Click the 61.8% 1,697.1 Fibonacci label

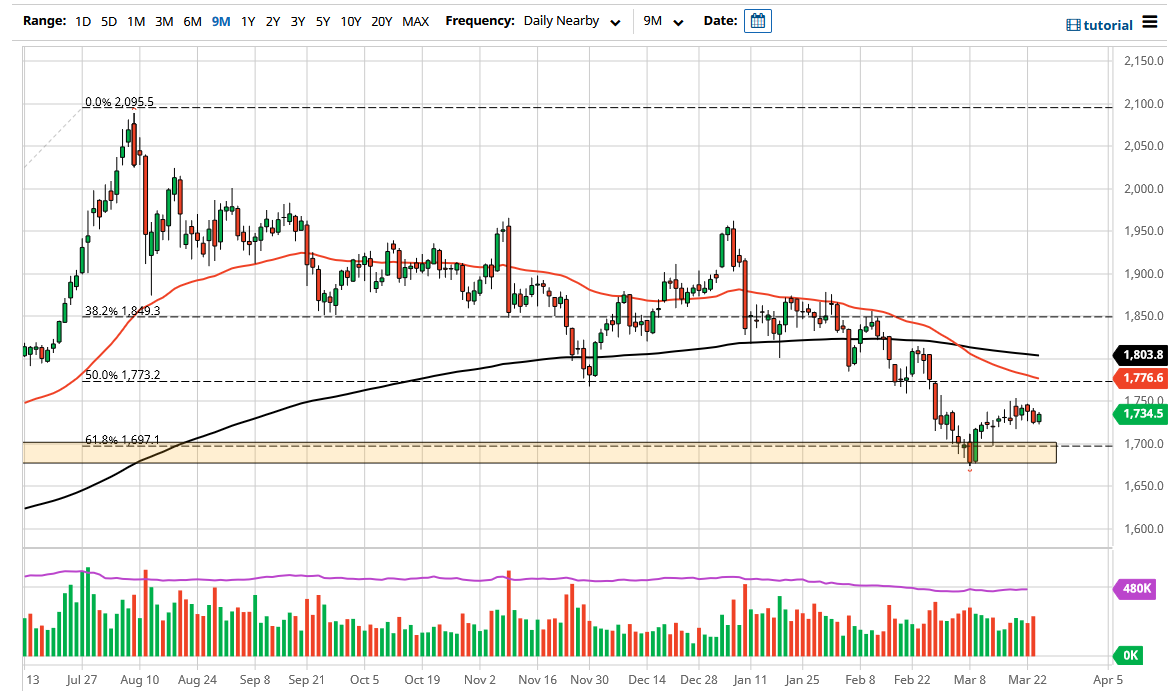click(x=122, y=440)
